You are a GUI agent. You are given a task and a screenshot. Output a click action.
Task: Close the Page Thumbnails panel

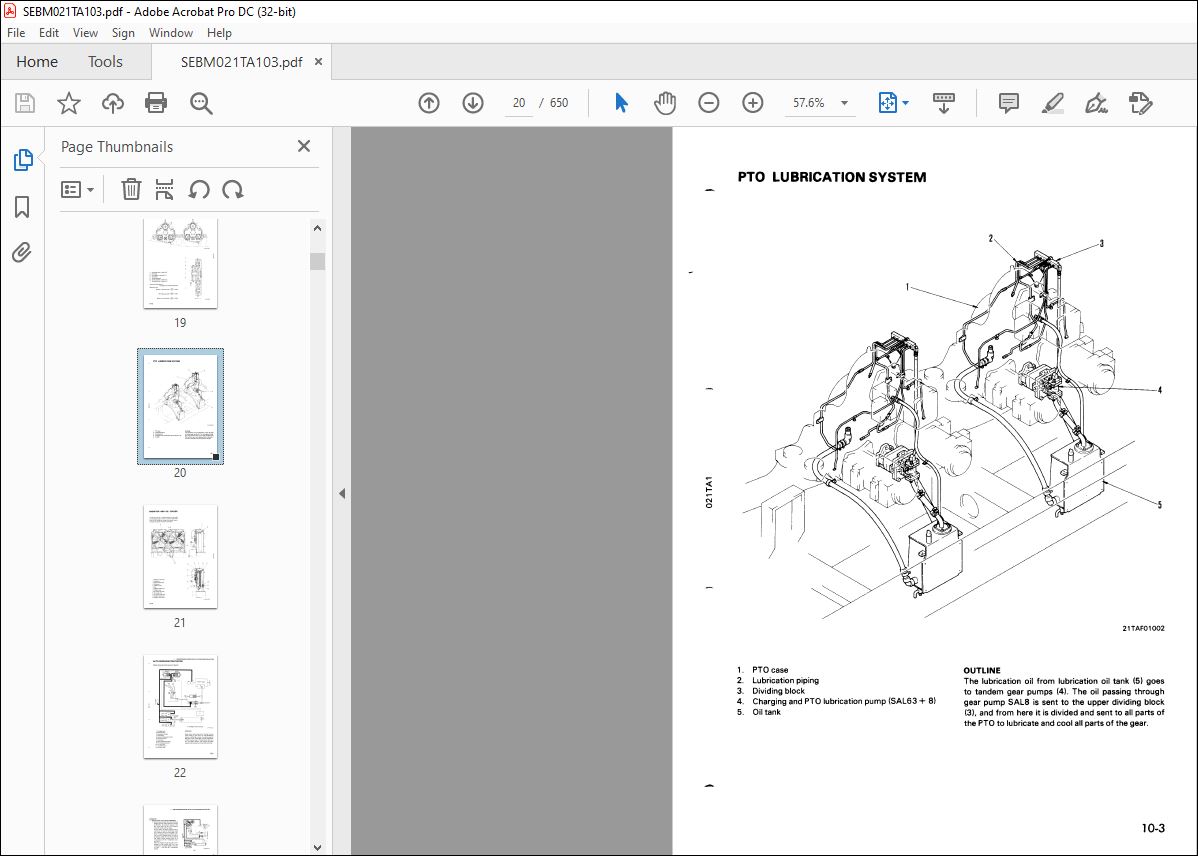point(303,146)
